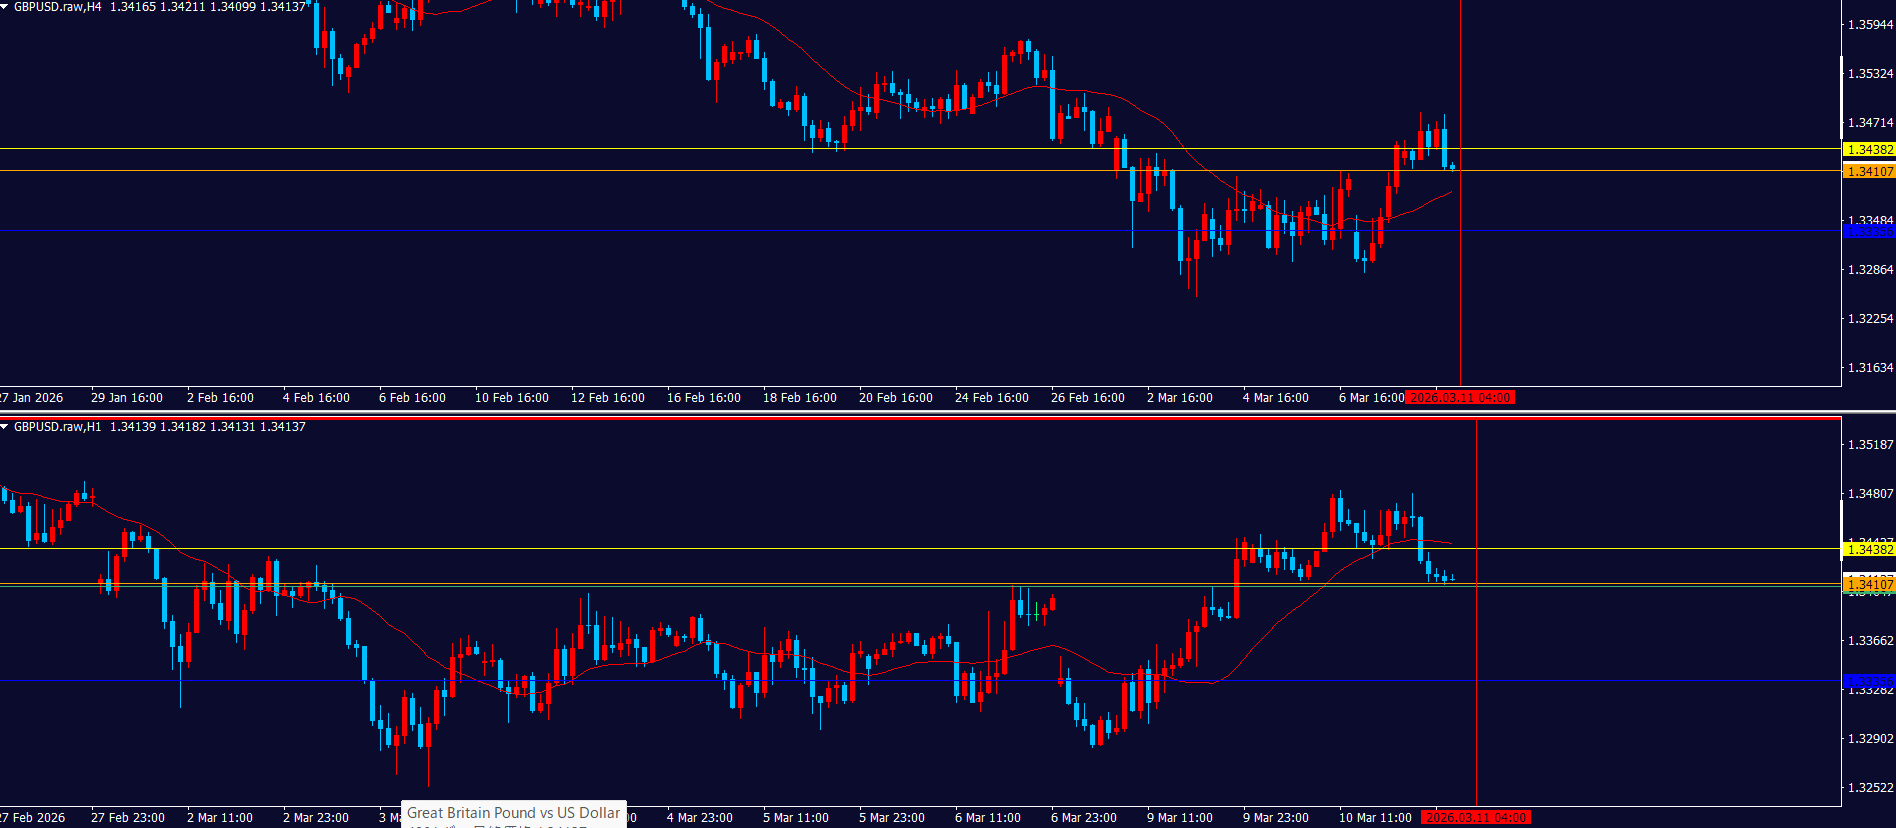Click the blue price label on H4 chart
Viewport: 1896px width, 828px height.
1868,232
